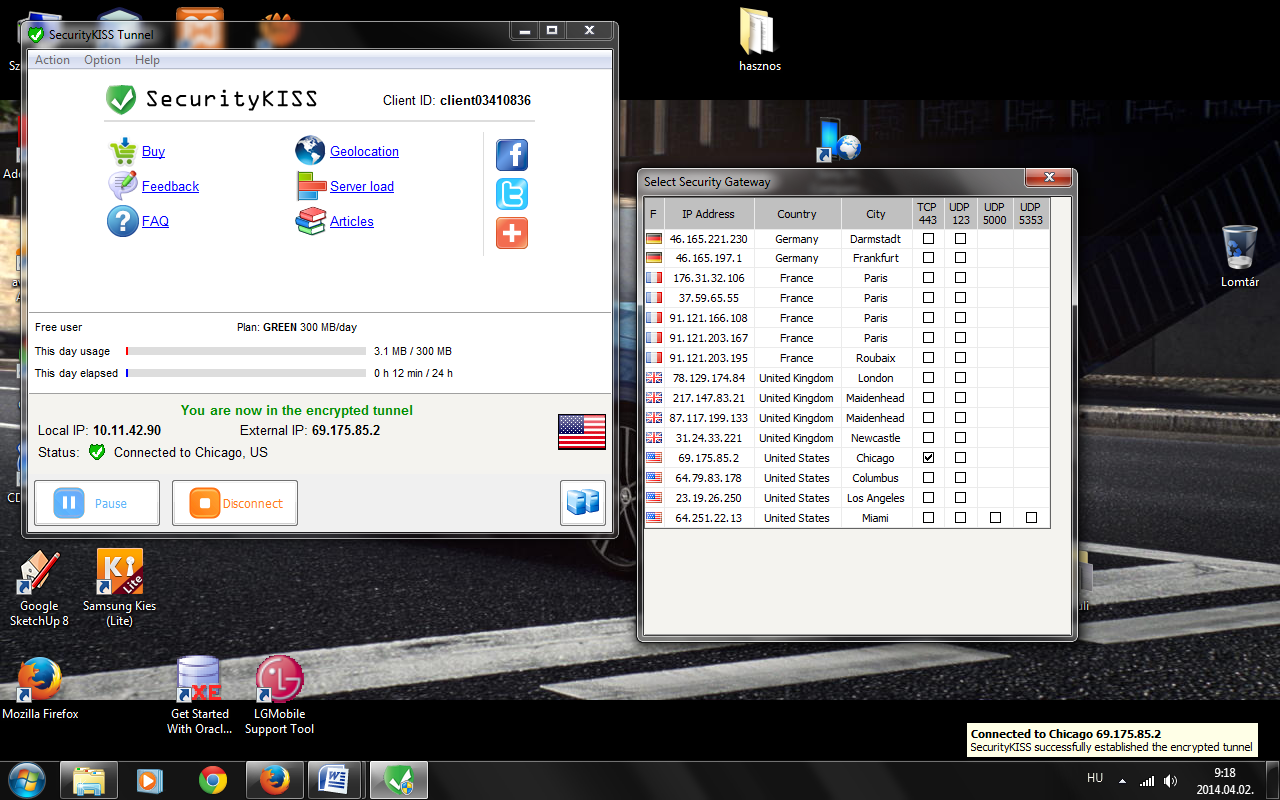Click the Feedback speech bubble icon
This screenshot has height=800, width=1280.
123,186
